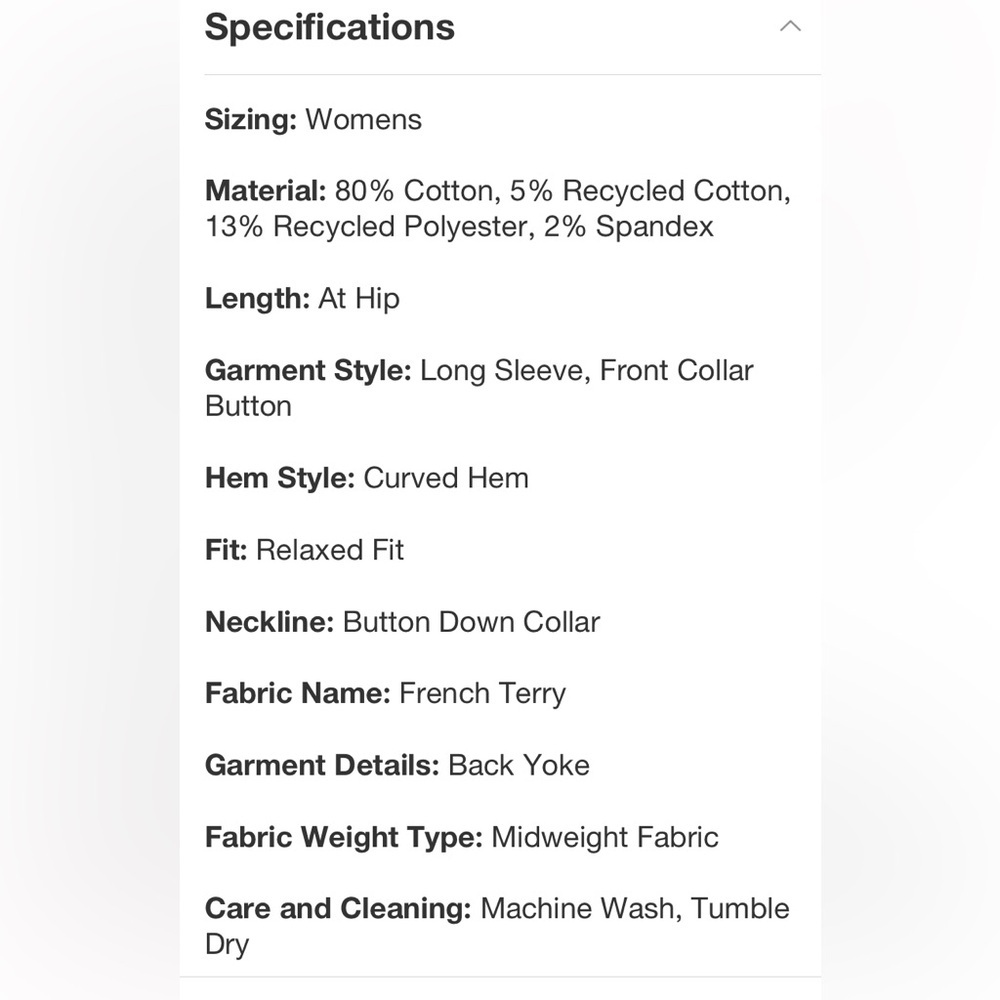Viewport: 1000px width, 1000px height.
Task: Click the Fit: Relaxed Fit line
Action: pyautogui.click(x=304, y=550)
